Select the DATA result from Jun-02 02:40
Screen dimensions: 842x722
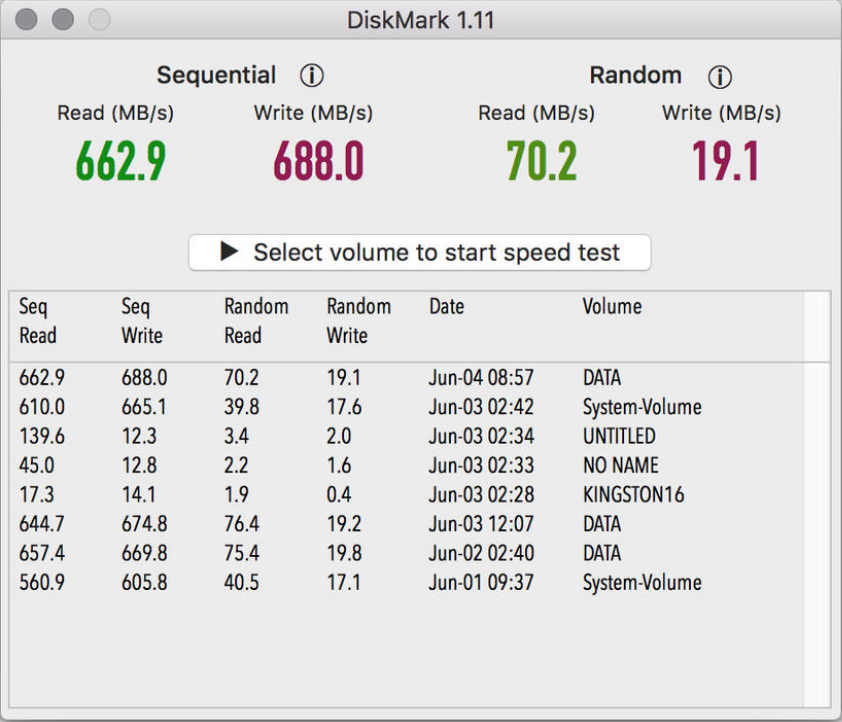[400, 553]
